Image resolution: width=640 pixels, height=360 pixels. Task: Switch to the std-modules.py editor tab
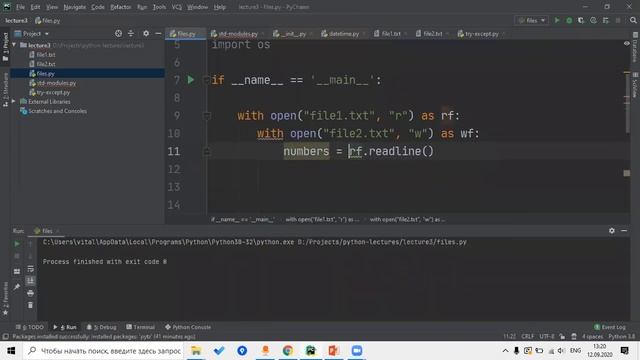coord(237,33)
